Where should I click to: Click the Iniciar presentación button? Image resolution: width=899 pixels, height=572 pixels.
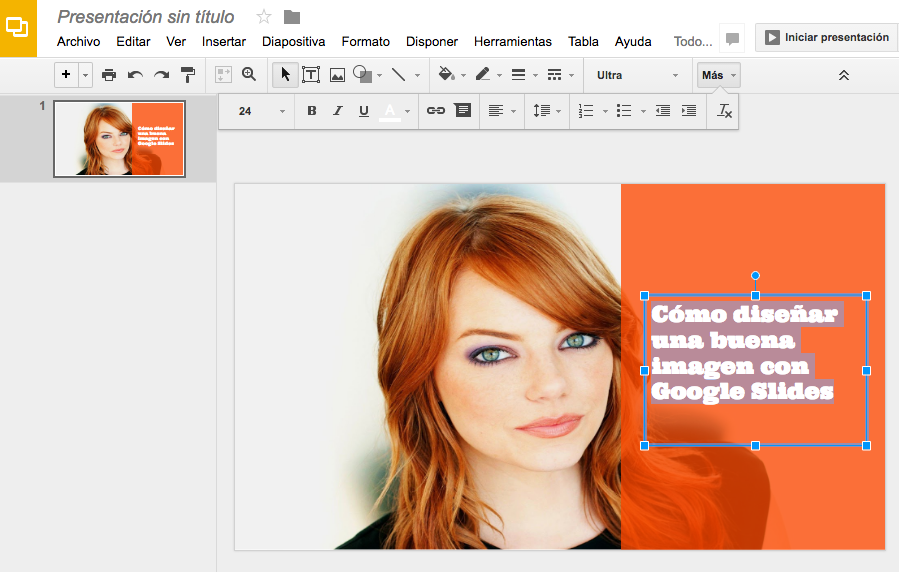826,38
